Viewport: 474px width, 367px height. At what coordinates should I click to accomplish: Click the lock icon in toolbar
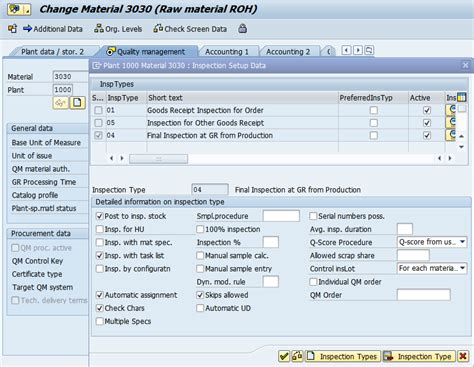[243, 29]
